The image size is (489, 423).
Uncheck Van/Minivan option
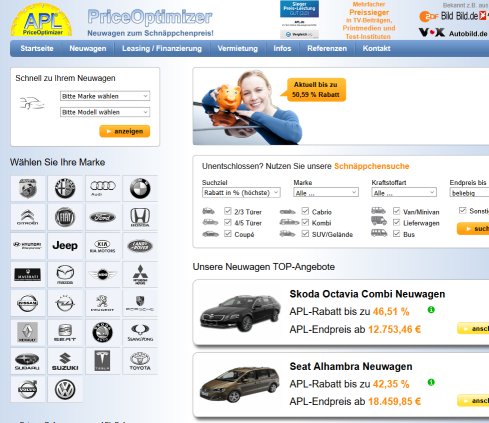396,211
